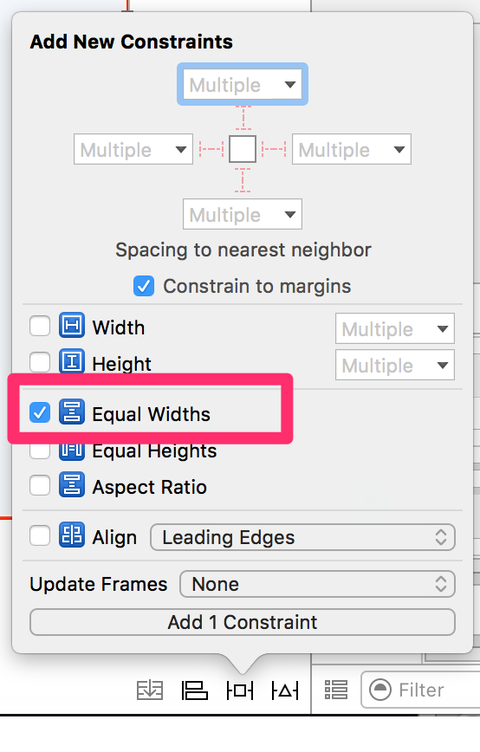Viewport: 480px width, 752px height.
Task: Click the Embed In Stack icon
Action: pos(150,691)
